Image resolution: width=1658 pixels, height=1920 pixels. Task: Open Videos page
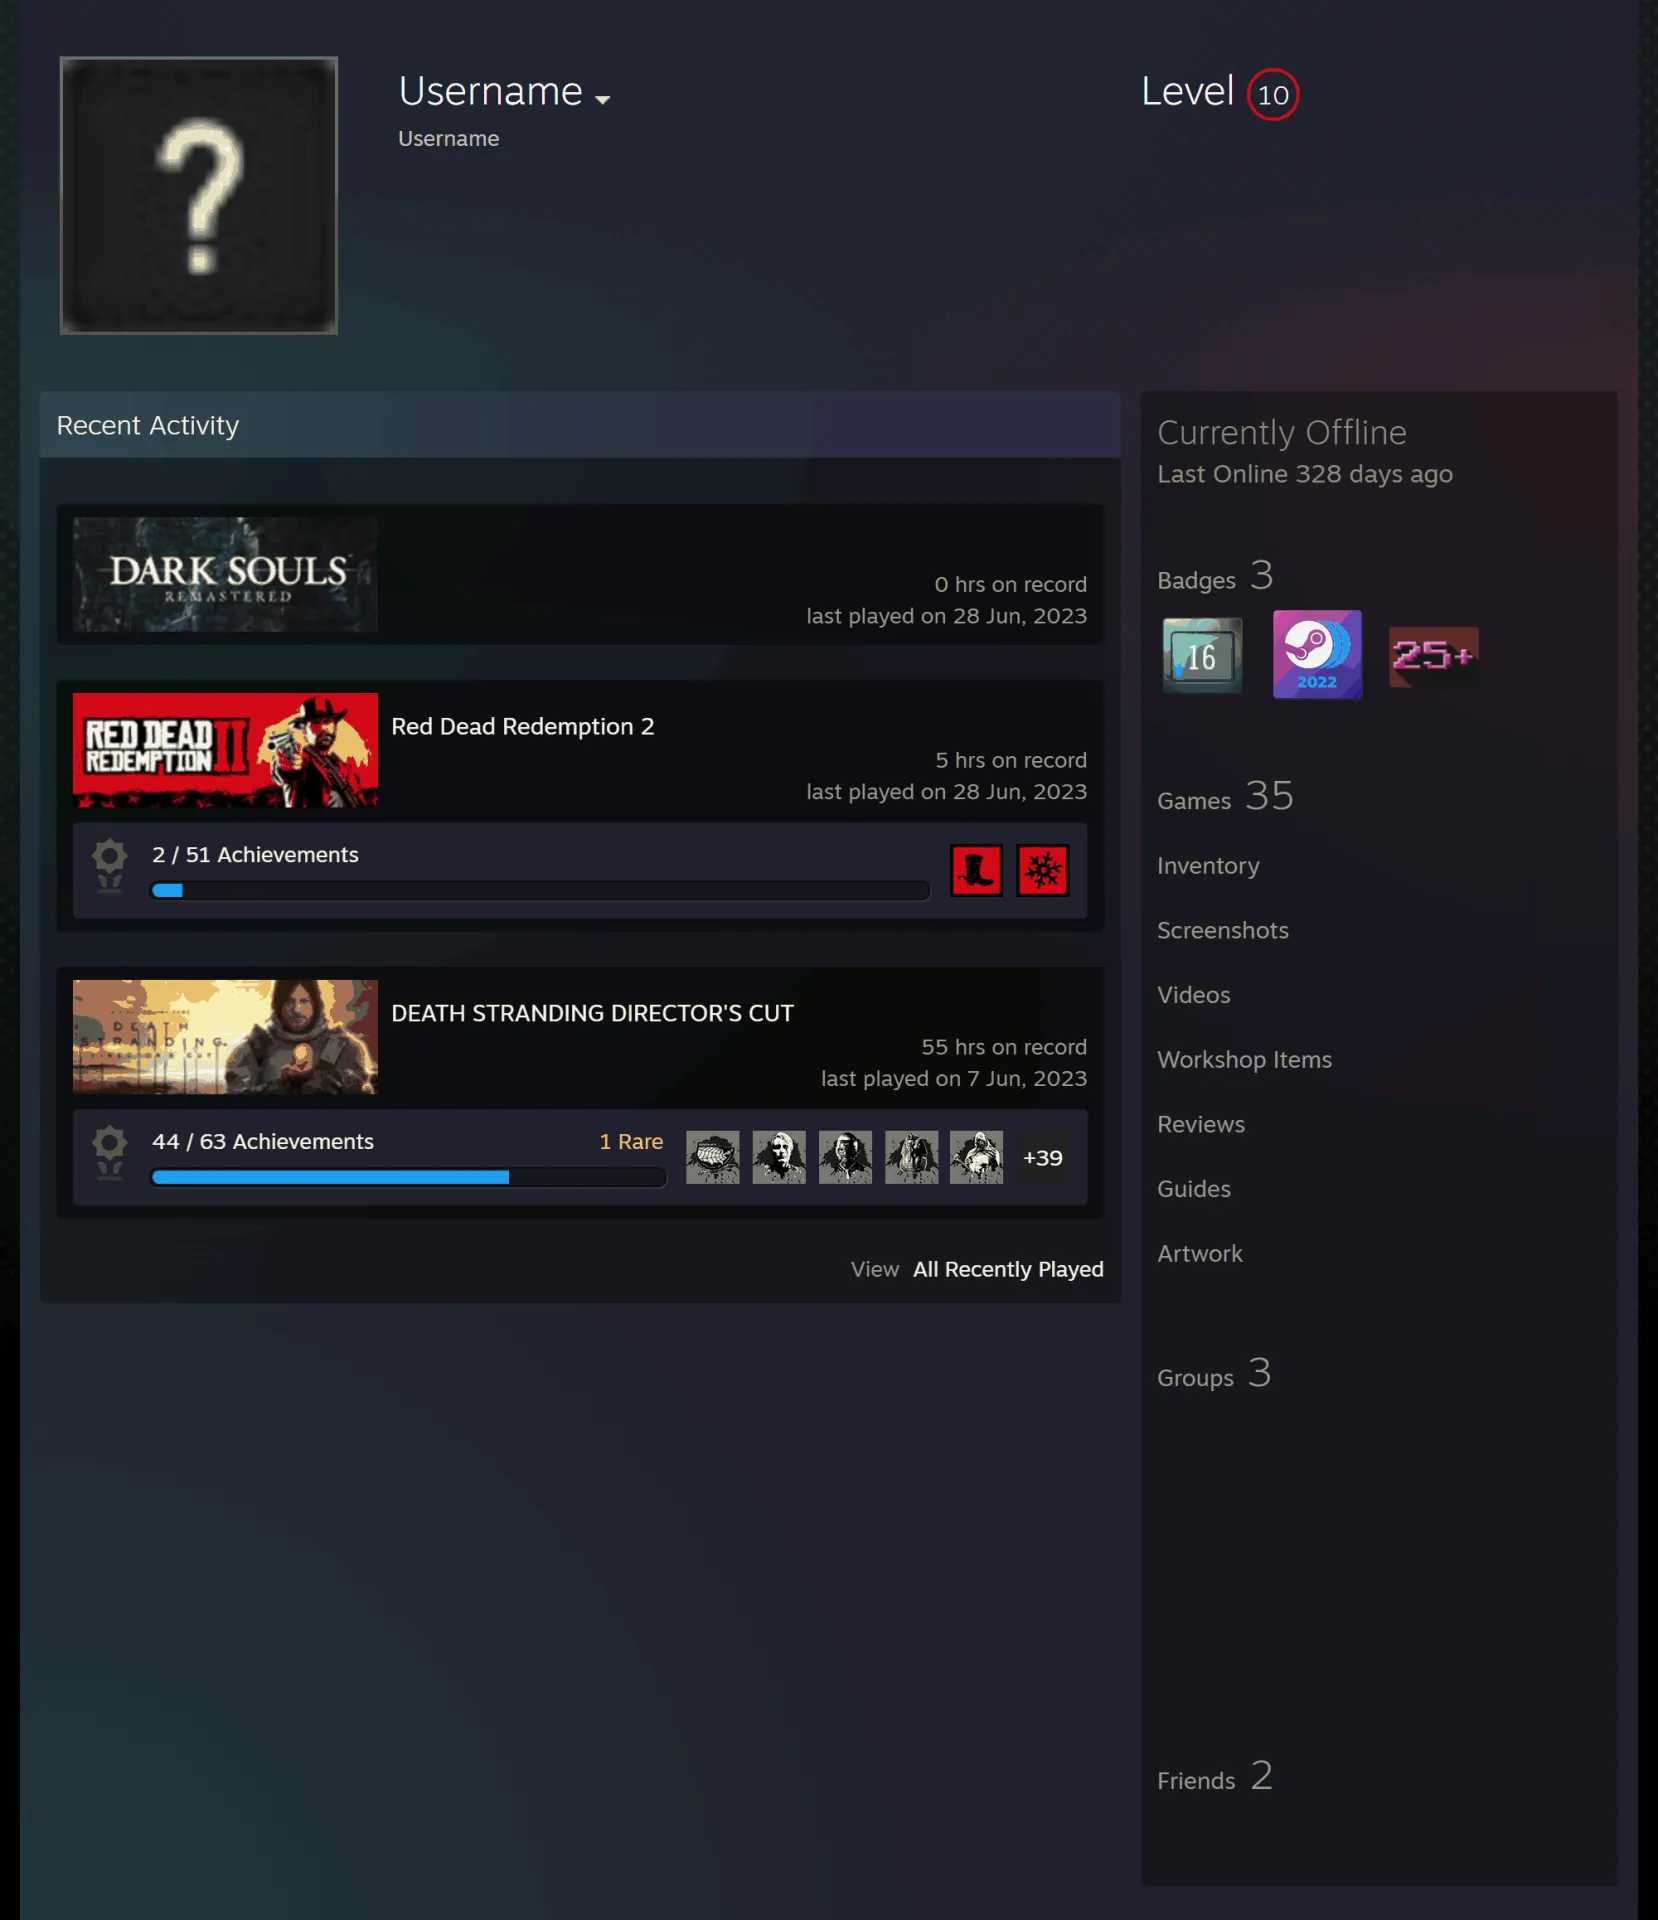1194,995
